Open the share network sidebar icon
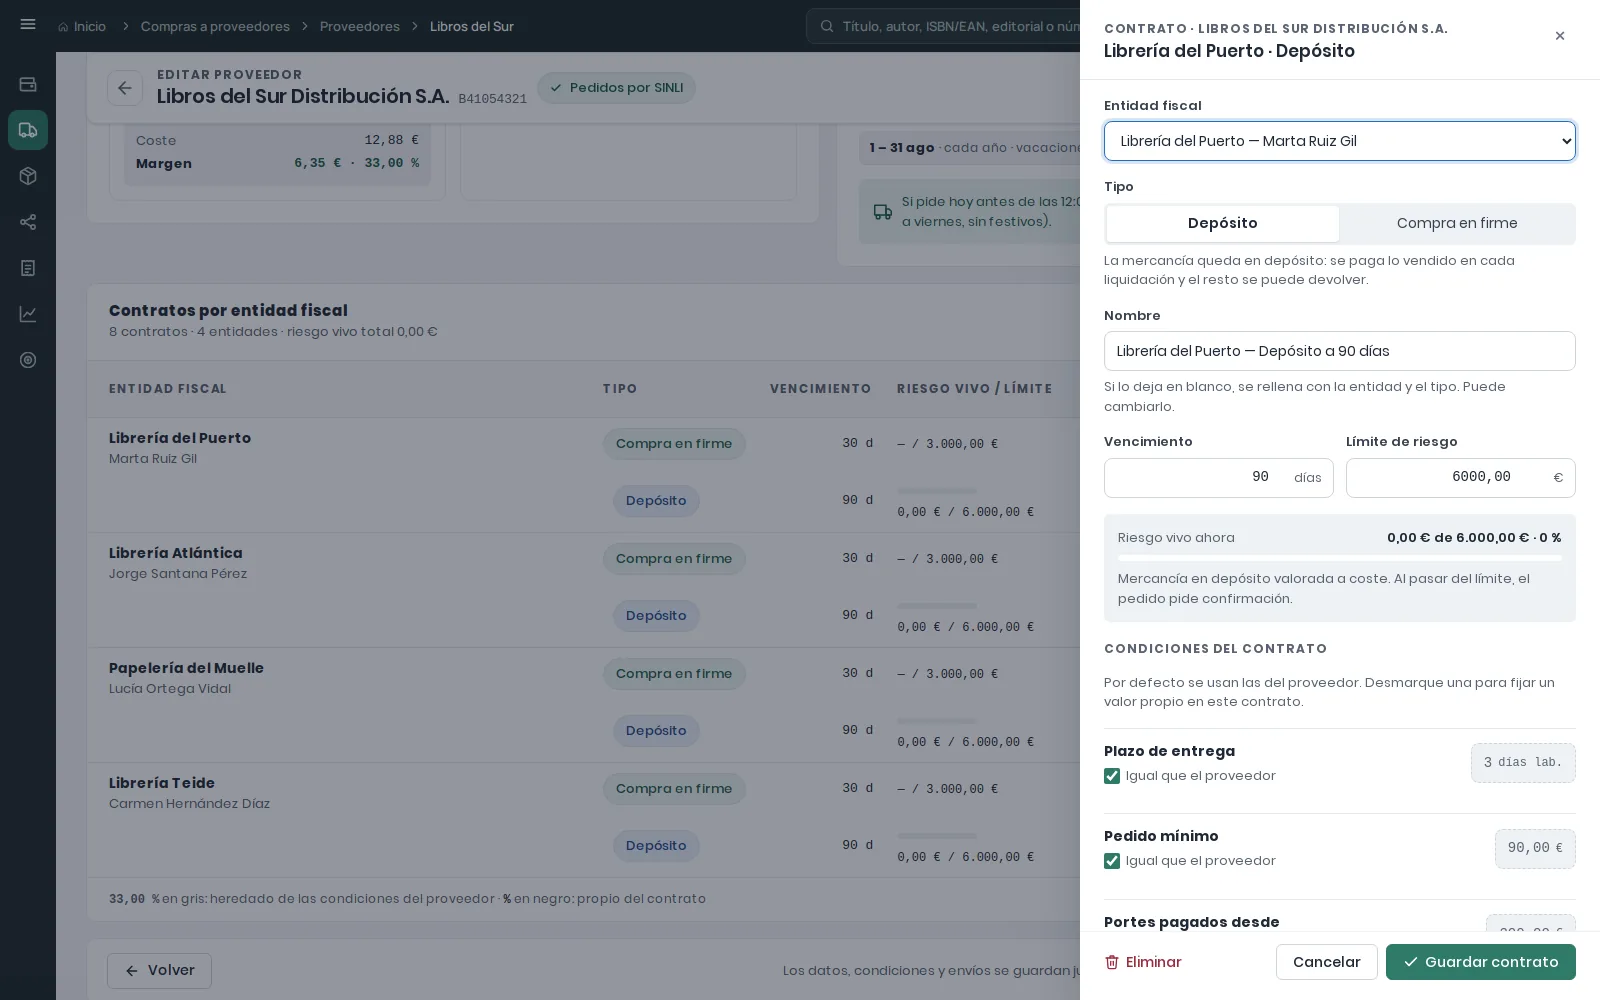 (28, 222)
